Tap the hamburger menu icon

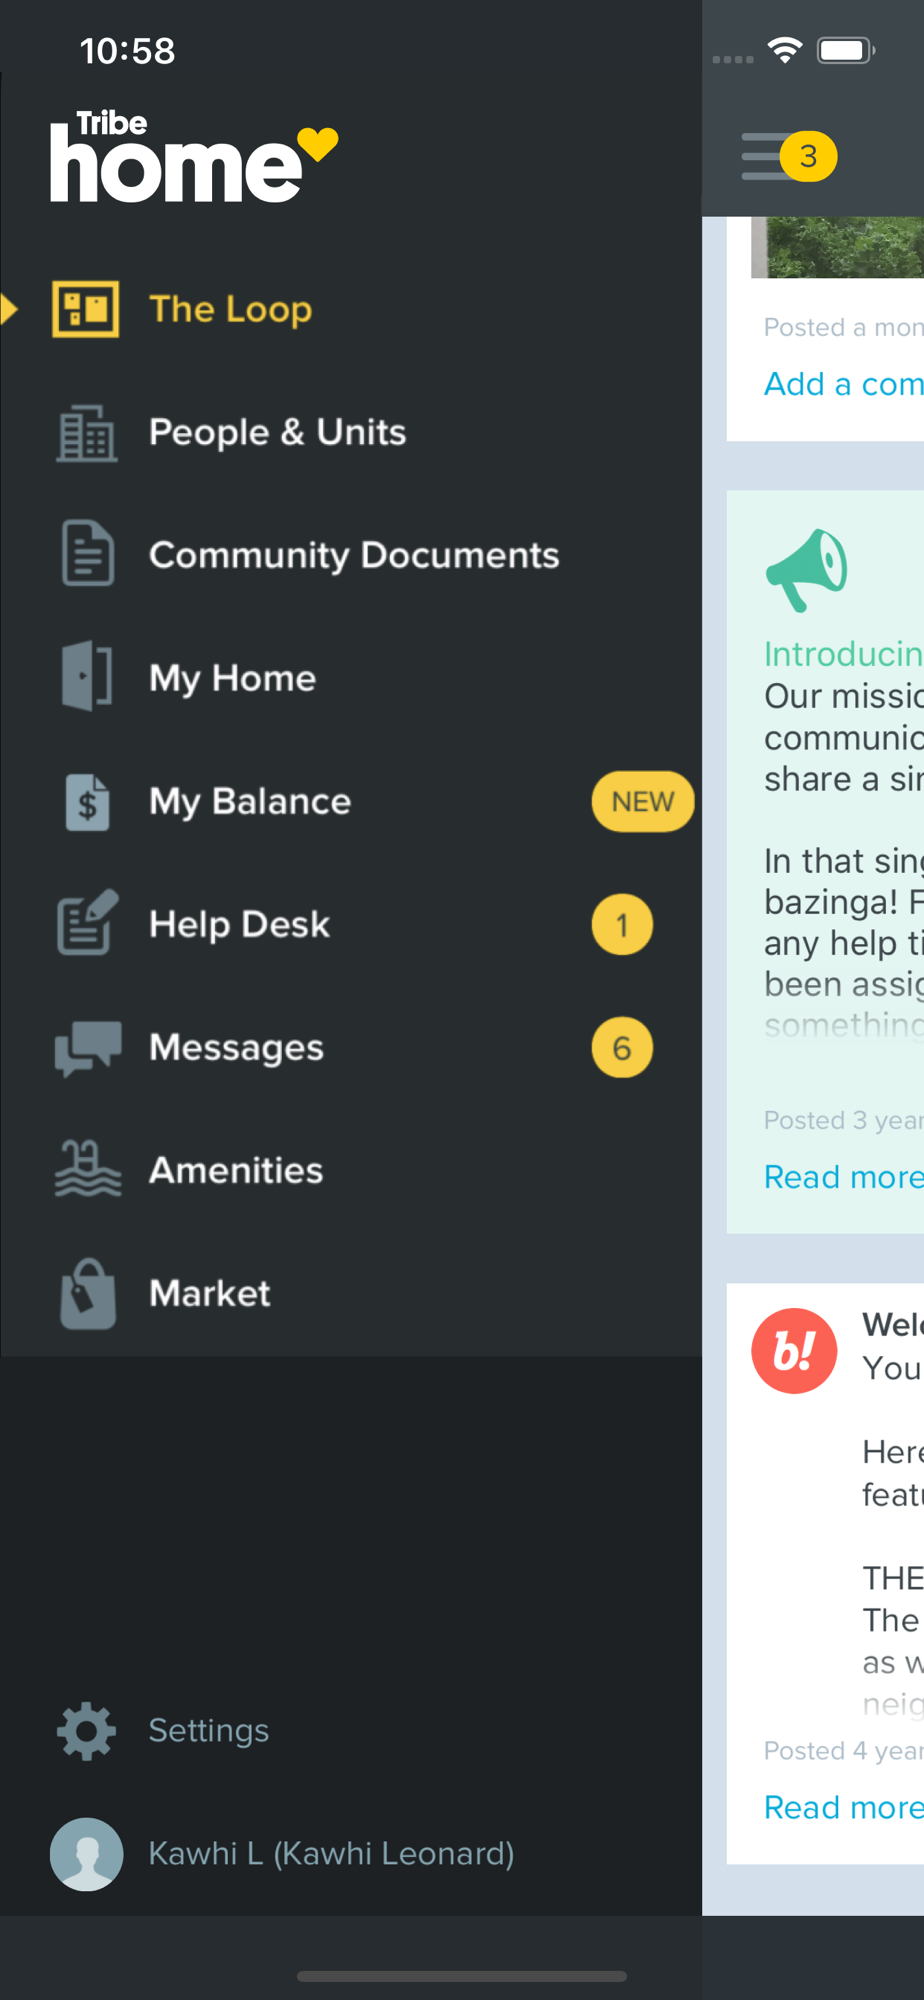click(x=768, y=156)
